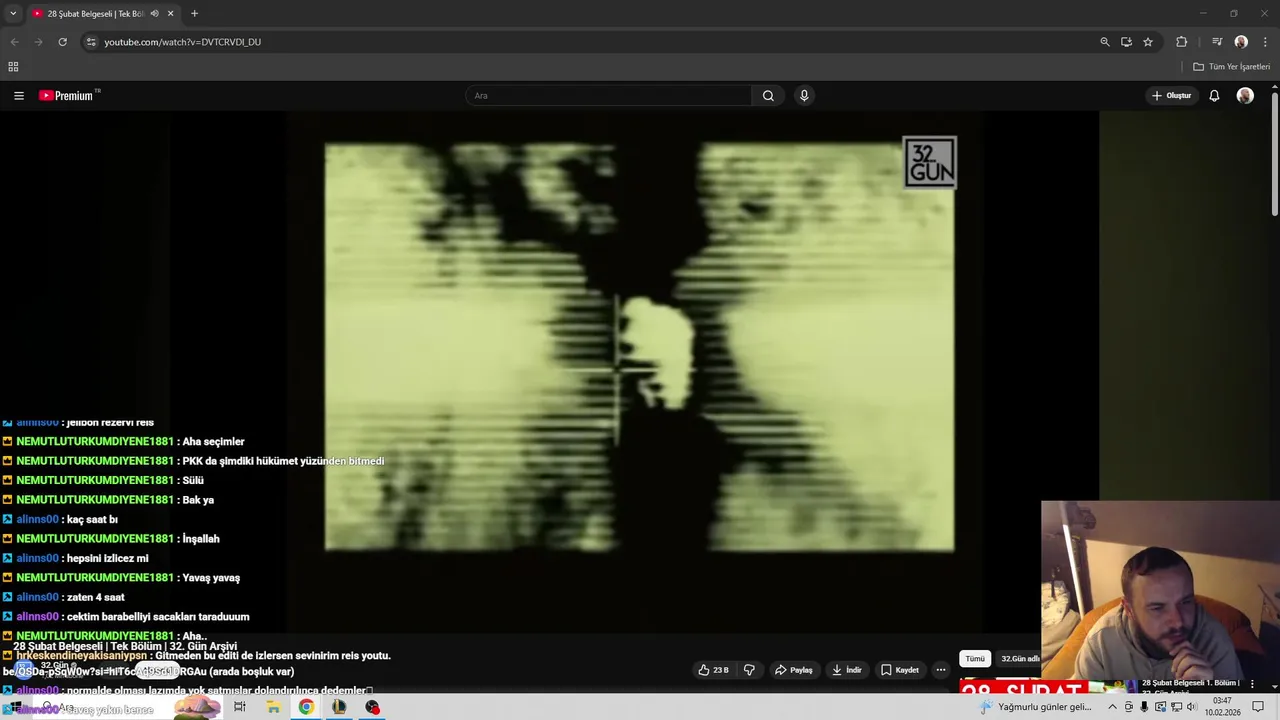Screen dimensions: 1280x720
Task: Go forward in browser history
Action: 38,42
